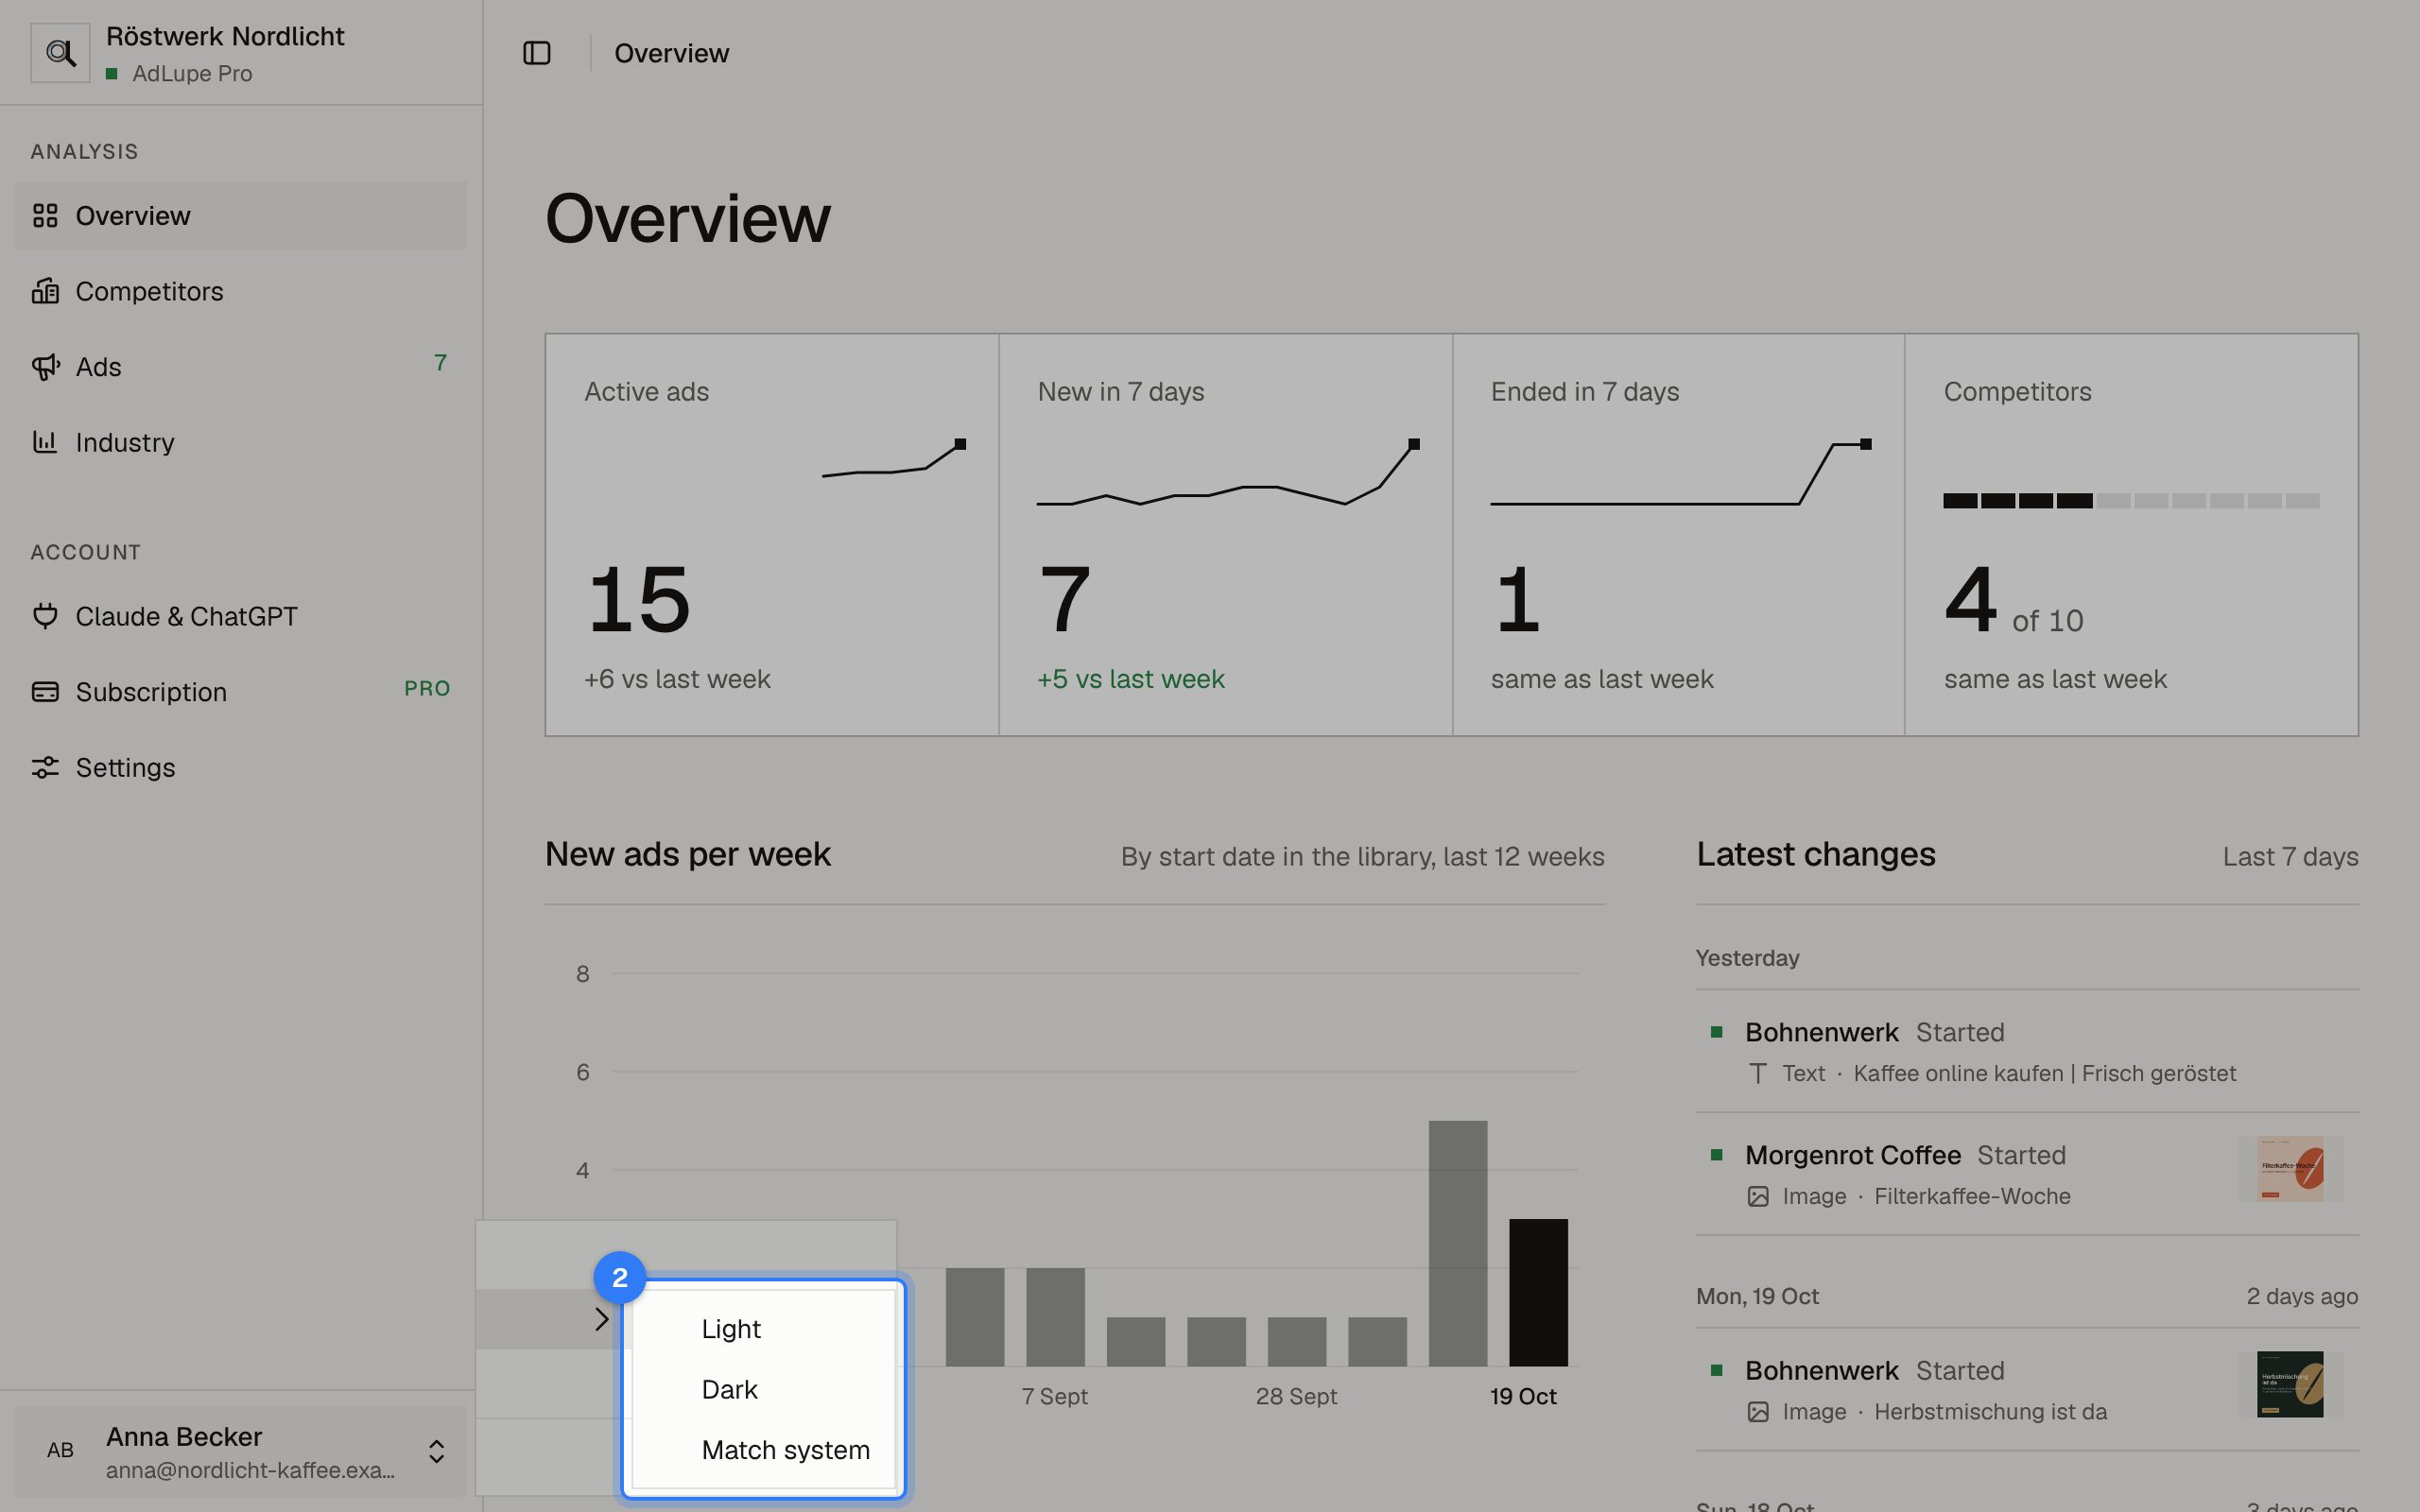
Task: Click anna@nordlicht-kaffee email text
Action: pyautogui.click(x=250, y=1470)
